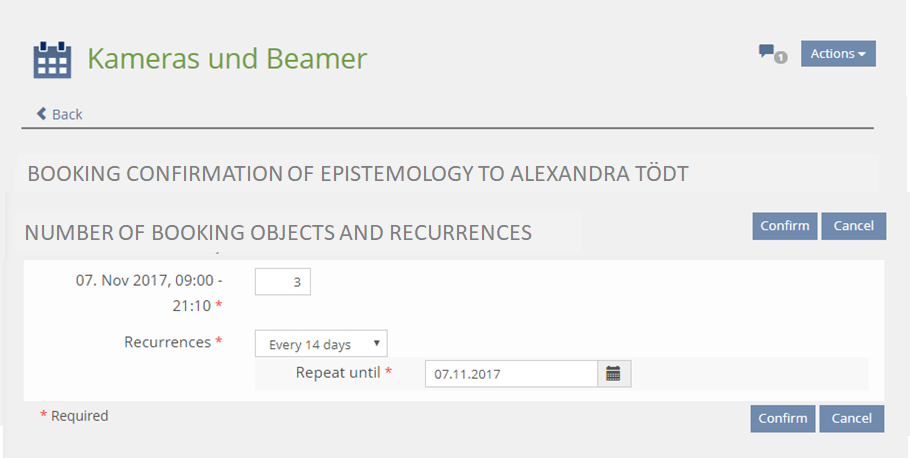Expand the Actions dropdown menu
This screenshot has height=458, width=910.
(x=838, y=54)
